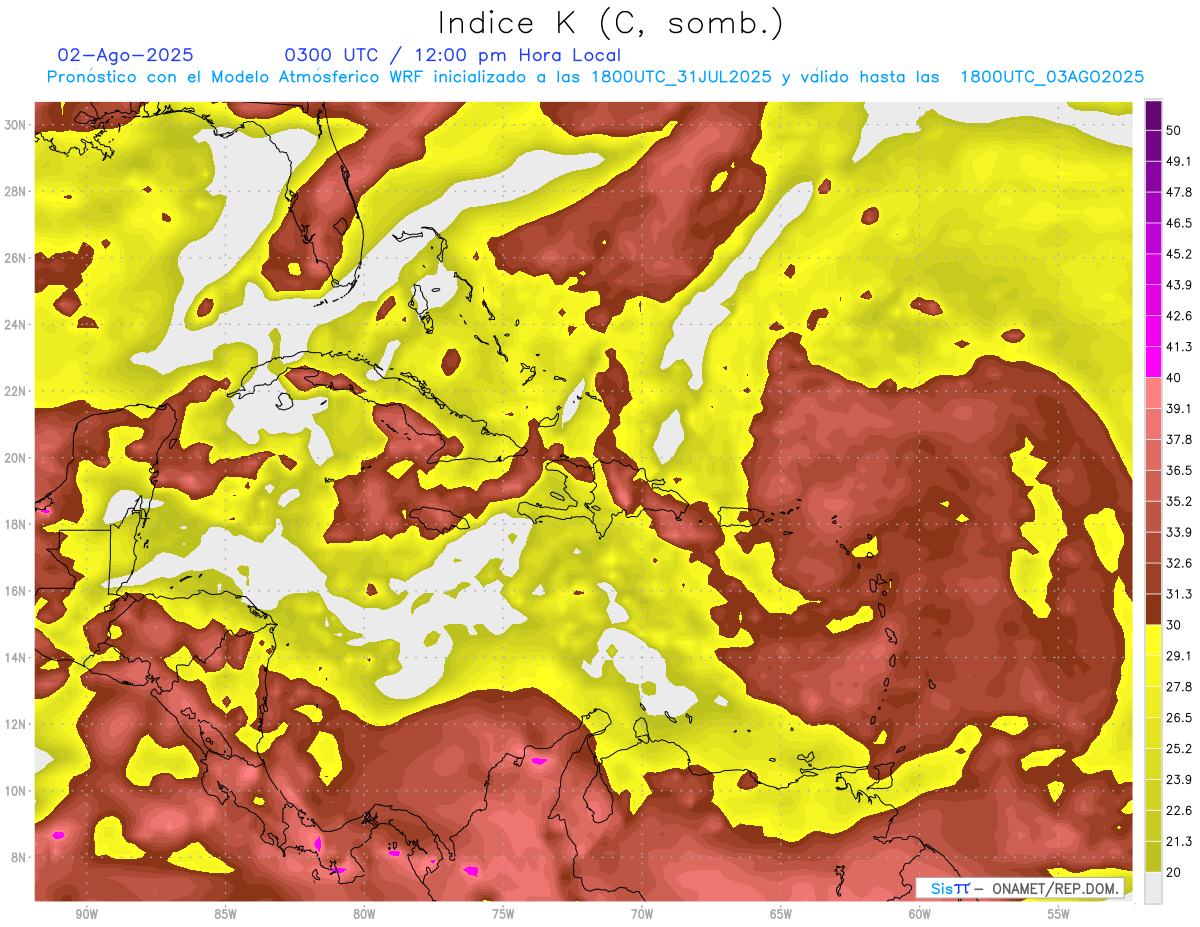Click the colorbar label '21.3'

[1178, 842]
